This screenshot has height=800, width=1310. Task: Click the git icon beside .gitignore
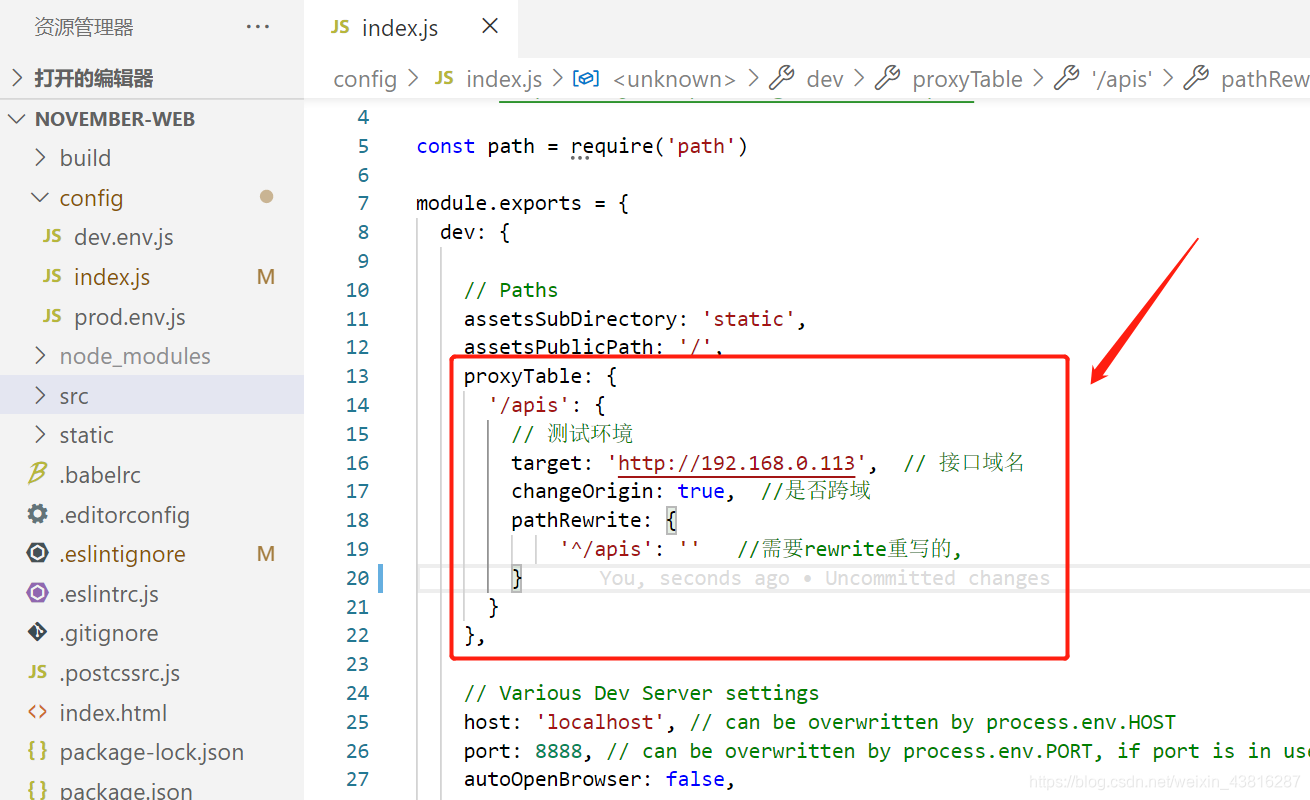click(38, 632)
